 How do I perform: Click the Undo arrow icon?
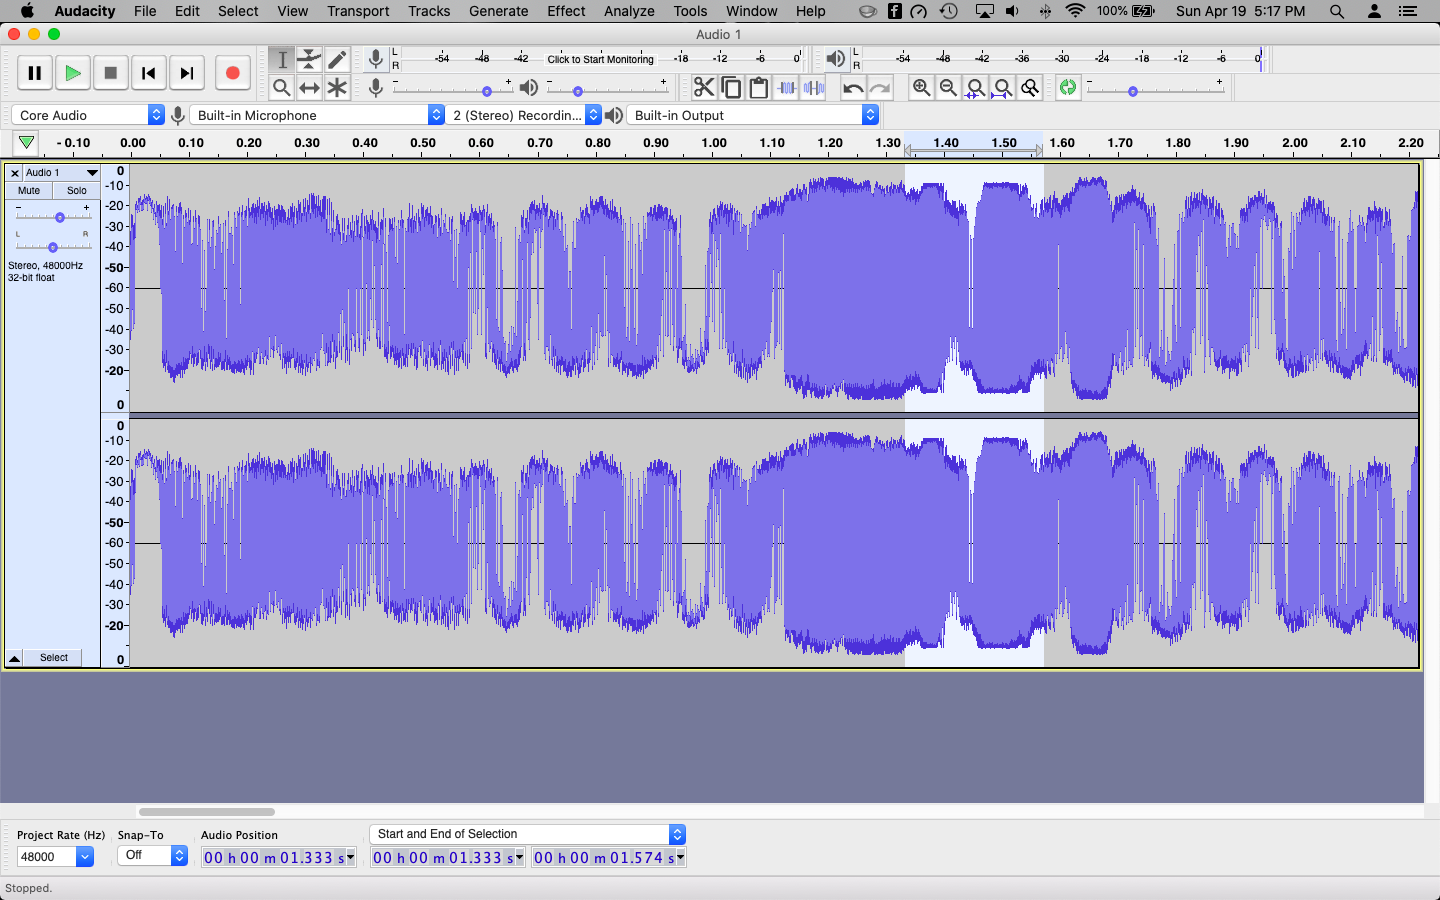[852, 88]
